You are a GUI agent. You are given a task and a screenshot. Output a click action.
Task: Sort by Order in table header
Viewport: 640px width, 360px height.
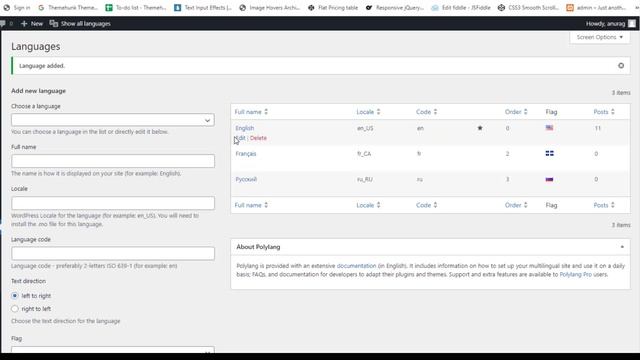(x=516, y=112)
